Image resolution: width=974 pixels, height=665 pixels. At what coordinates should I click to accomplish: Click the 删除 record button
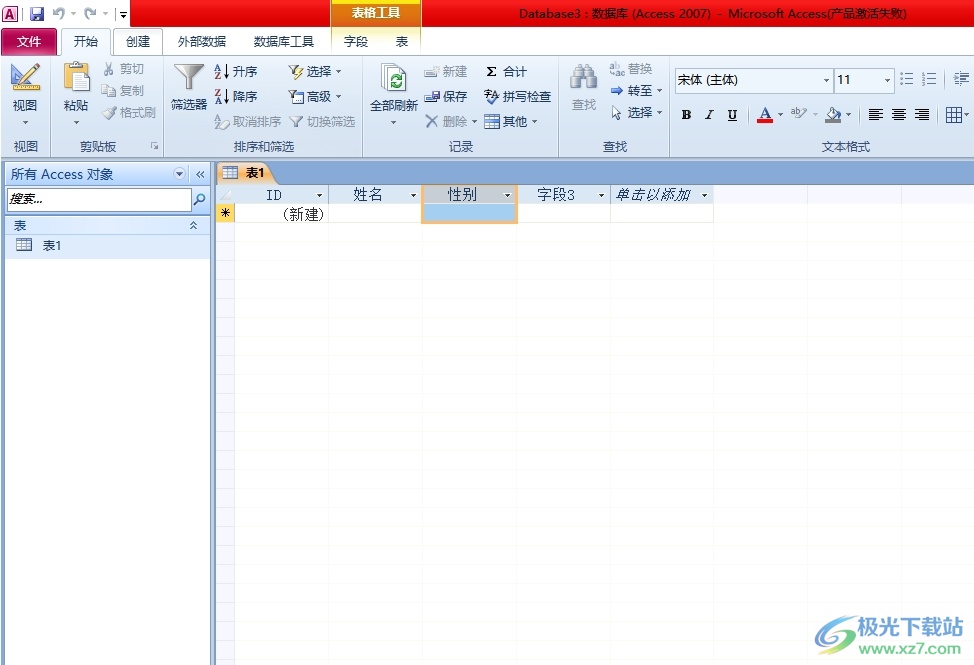446,122
